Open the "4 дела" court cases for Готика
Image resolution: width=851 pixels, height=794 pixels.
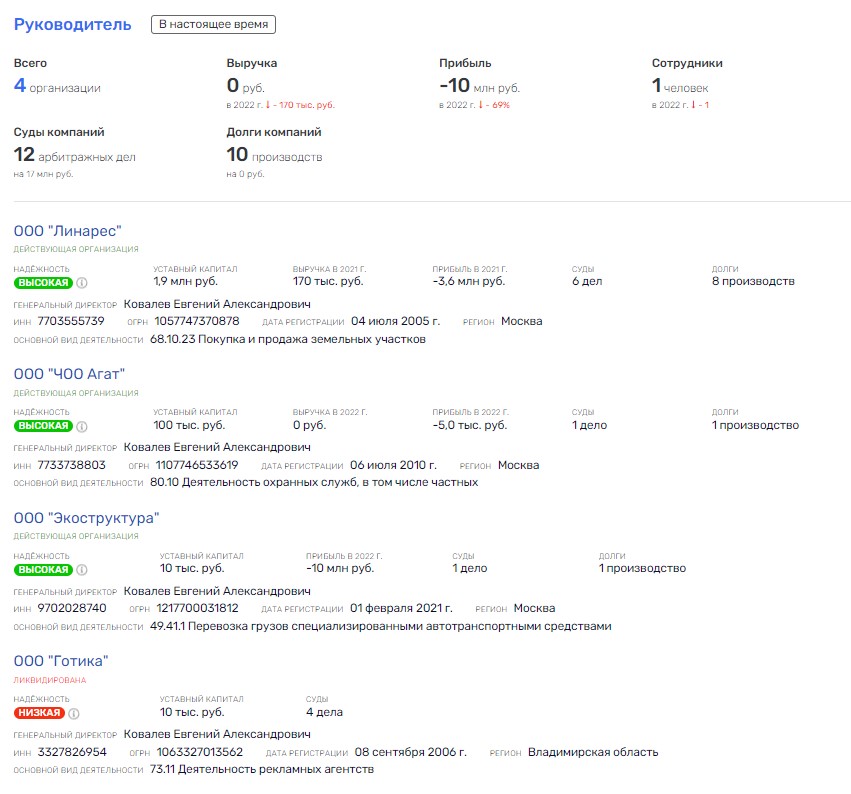point(324,713)
